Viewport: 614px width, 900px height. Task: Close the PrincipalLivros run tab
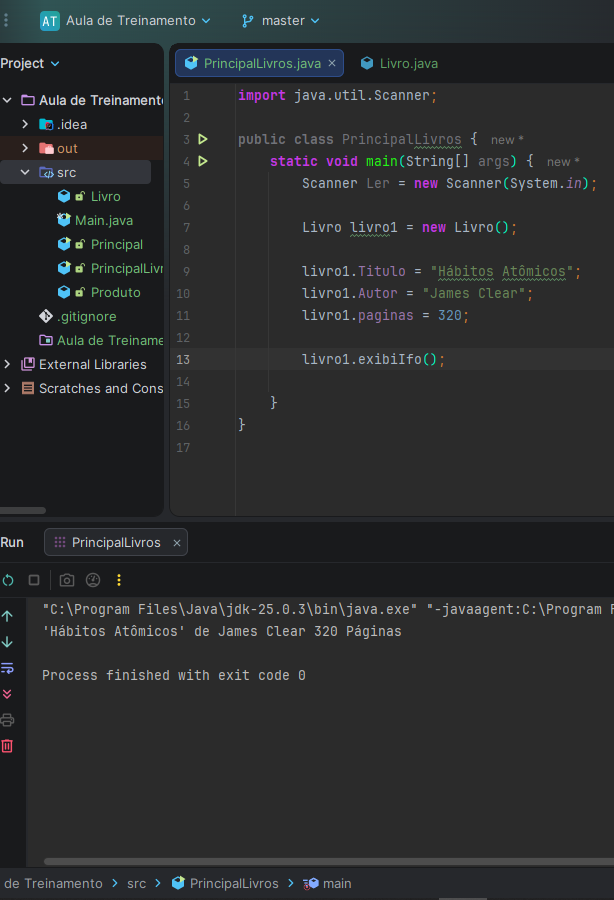177,543
